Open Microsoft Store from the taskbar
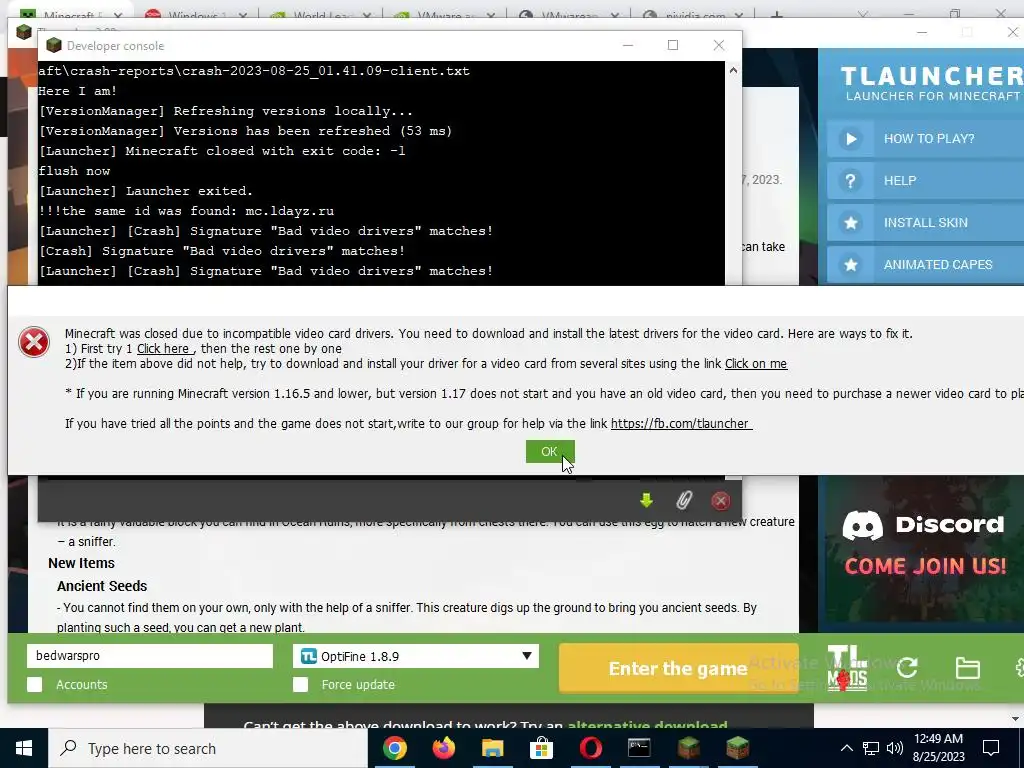 (x=541, y=748)
